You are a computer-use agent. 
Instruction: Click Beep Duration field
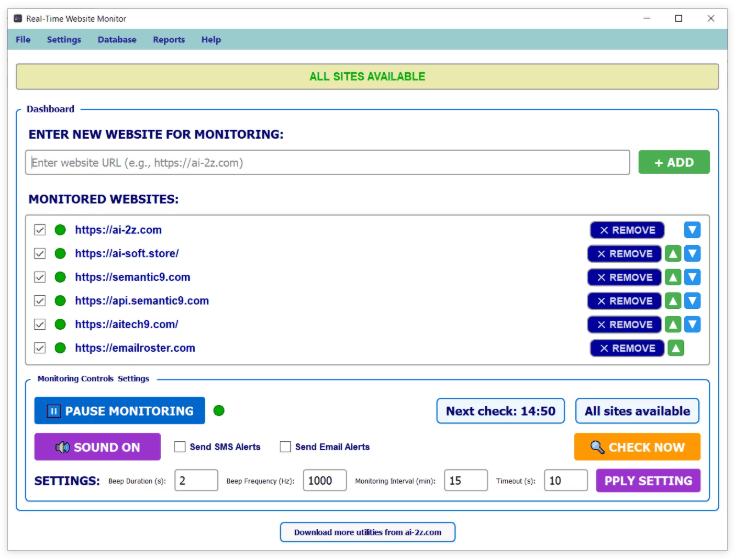[196, 480]
